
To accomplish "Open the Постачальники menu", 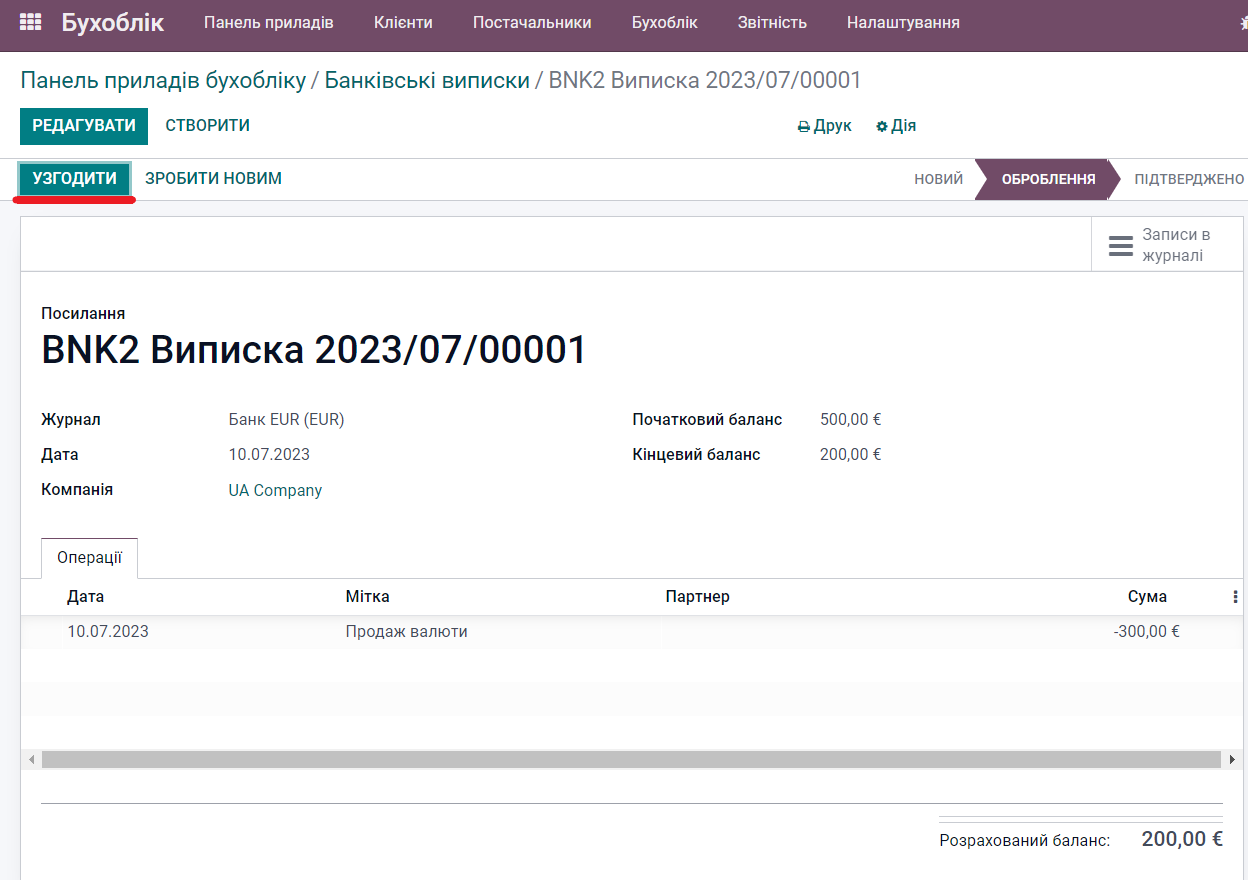I will [532, 22].
